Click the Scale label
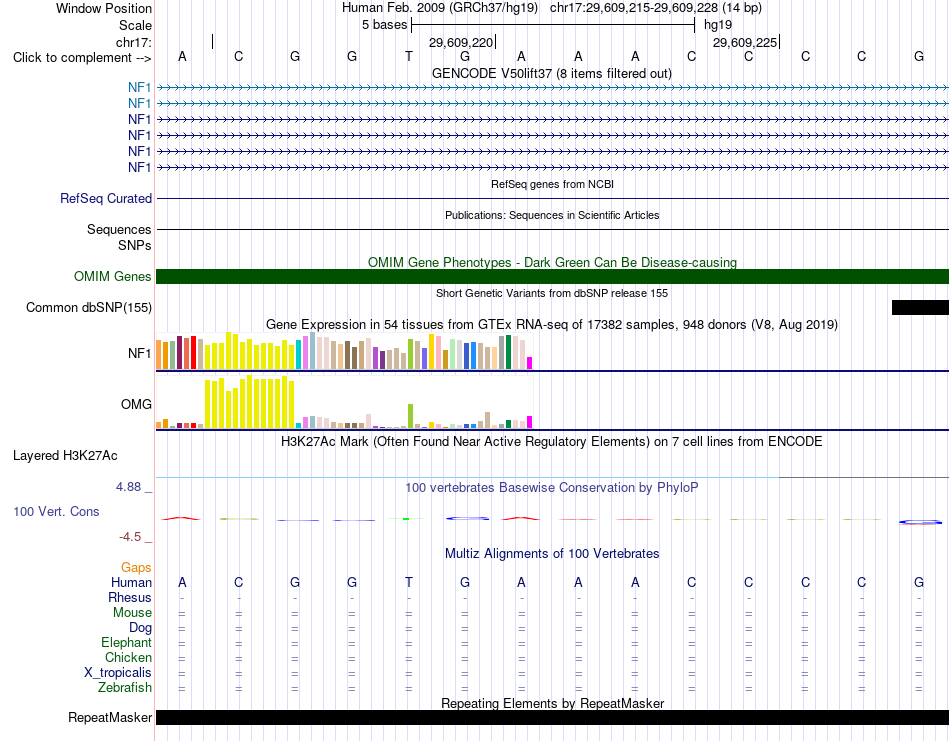 click(x=136, y=26)
